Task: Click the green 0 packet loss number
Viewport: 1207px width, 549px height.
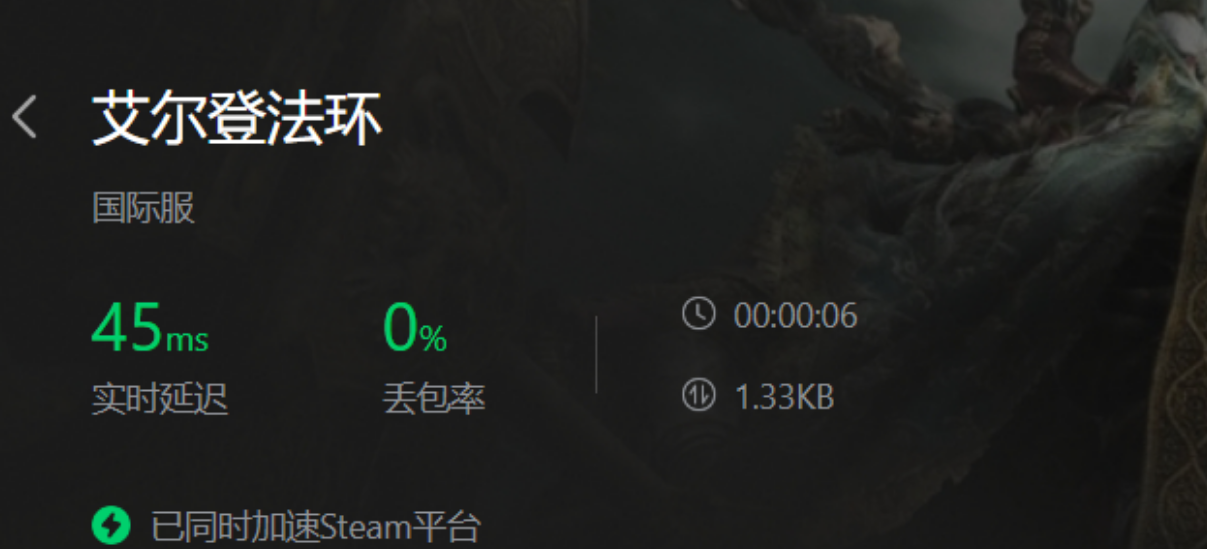Action: click(x=400, y=328)
